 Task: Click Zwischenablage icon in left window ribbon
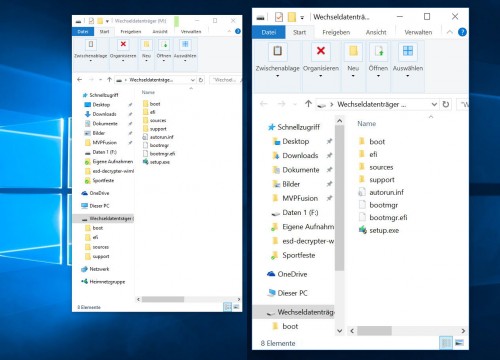pyautogui.click(x=91, y=44)
